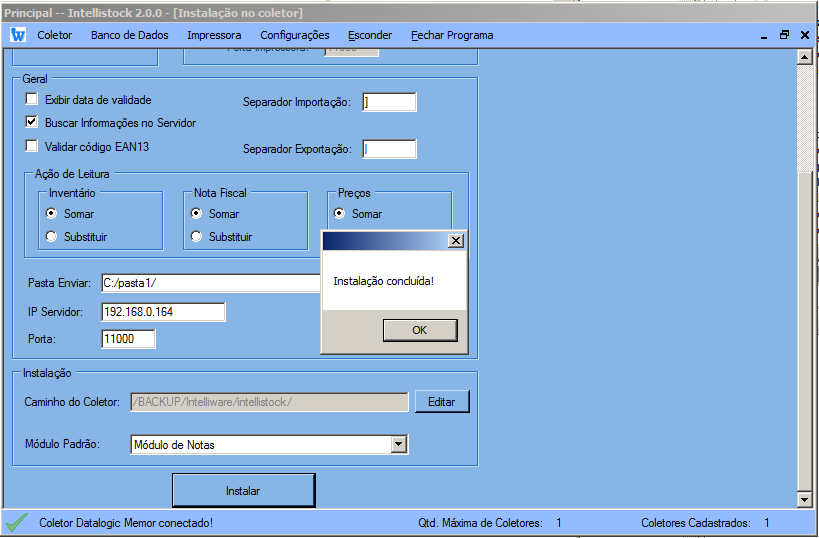The height and width of the screenshot is (538, 819).
Task: Open the Módulo Padrão dropdown
Action: [x=399, y=445]
